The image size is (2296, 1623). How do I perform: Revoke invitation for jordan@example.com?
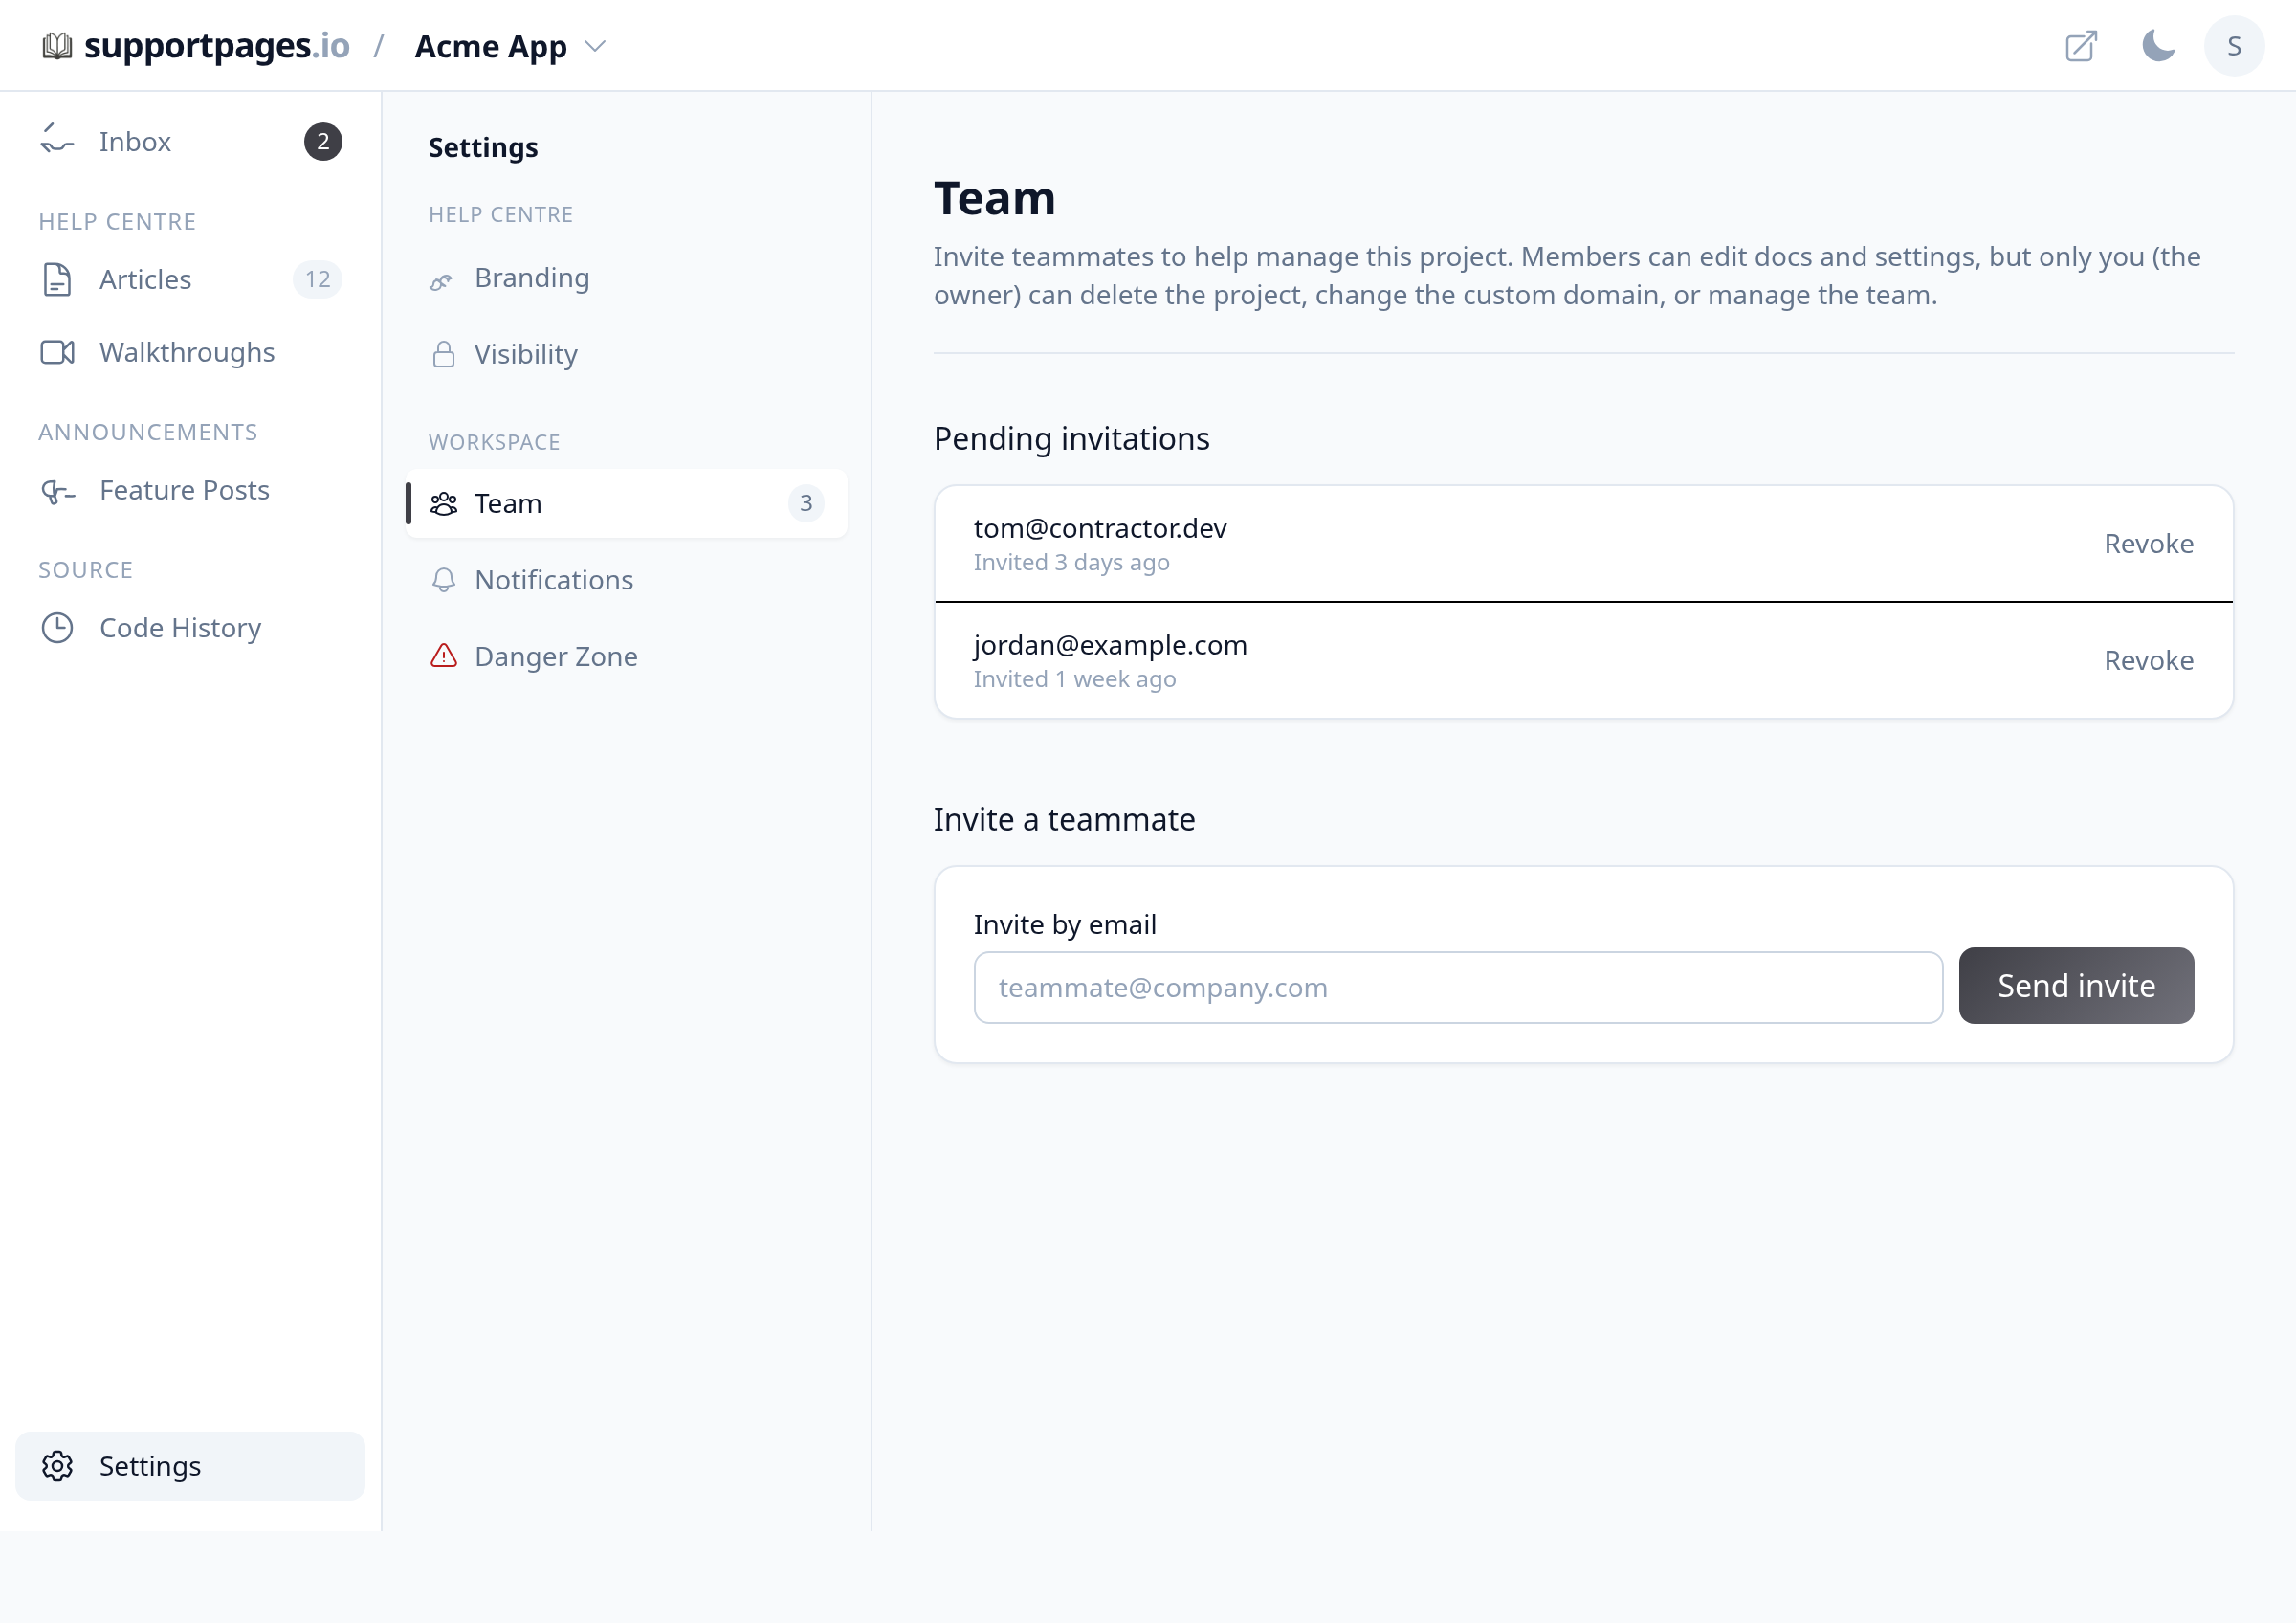click(2148, 660)
